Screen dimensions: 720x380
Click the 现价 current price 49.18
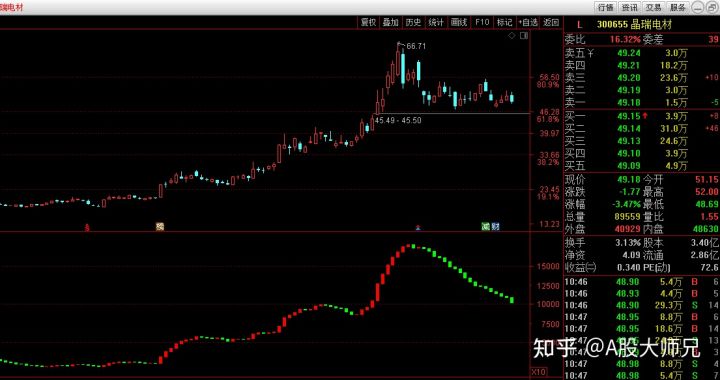[x=628, y=179]
